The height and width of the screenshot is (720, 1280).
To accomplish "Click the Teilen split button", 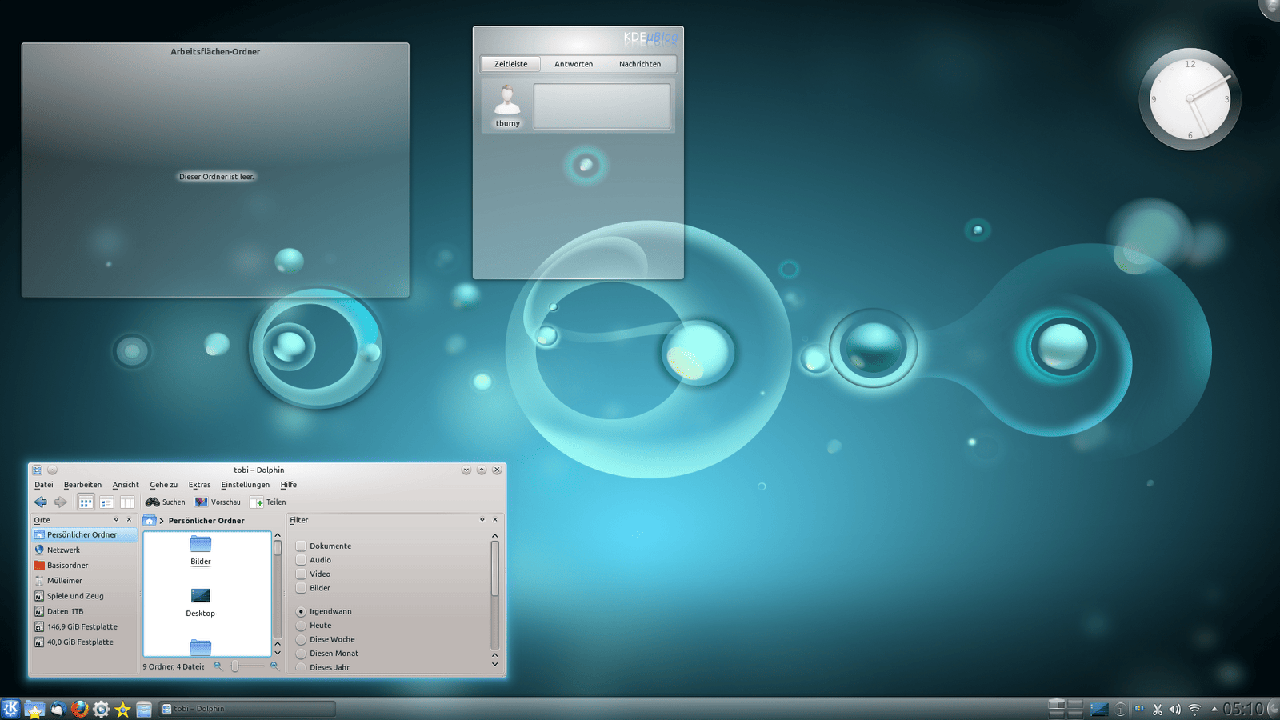I will pyautogui.click(x=268, y=502).
